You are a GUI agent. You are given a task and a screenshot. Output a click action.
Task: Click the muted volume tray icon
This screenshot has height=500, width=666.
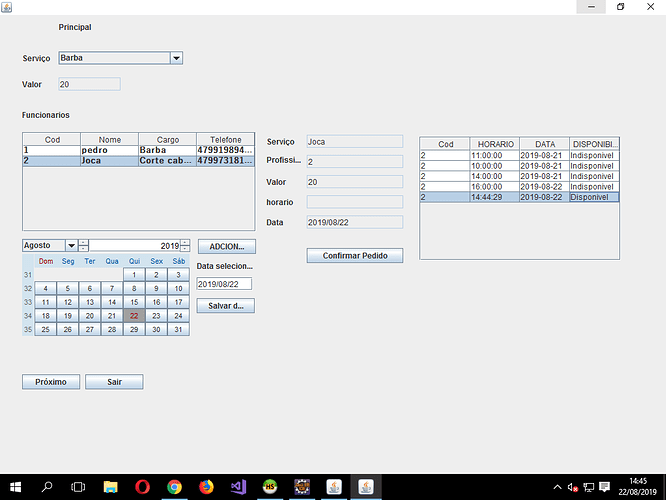coord(573,487)
